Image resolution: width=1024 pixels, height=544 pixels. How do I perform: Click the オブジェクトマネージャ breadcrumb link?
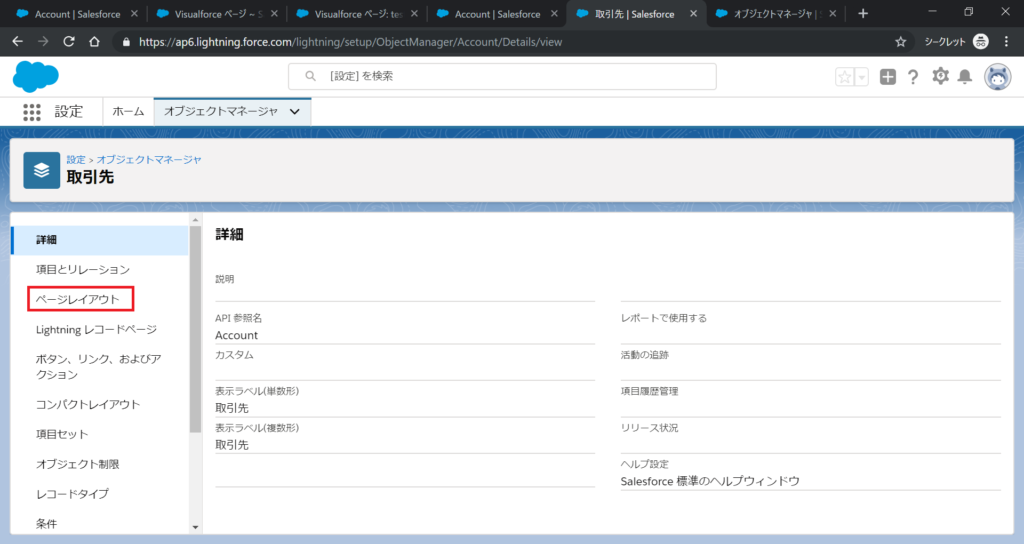pyautogui.click(x=149, y=159)
